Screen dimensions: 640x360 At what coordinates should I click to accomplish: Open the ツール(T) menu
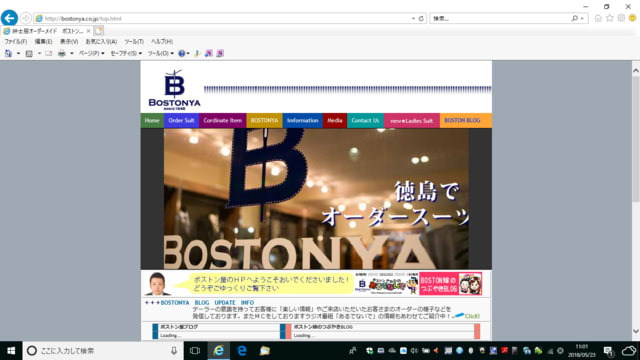coord(134,42)
